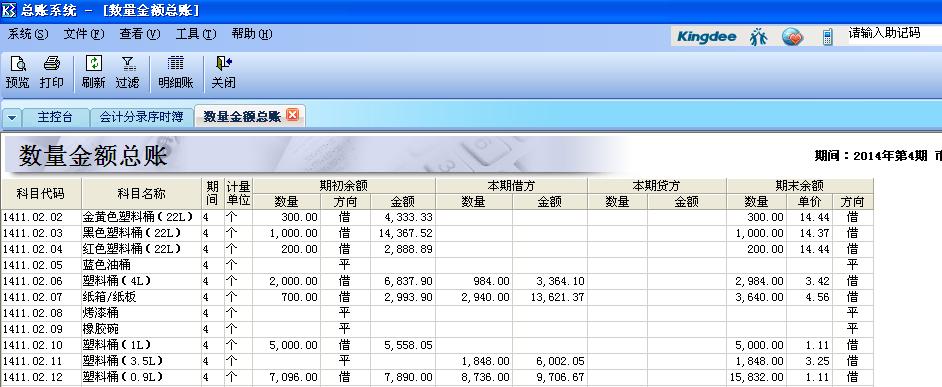Click the people community icon beside Kingdee
The image size is (942, 387).
pos(759,37)
